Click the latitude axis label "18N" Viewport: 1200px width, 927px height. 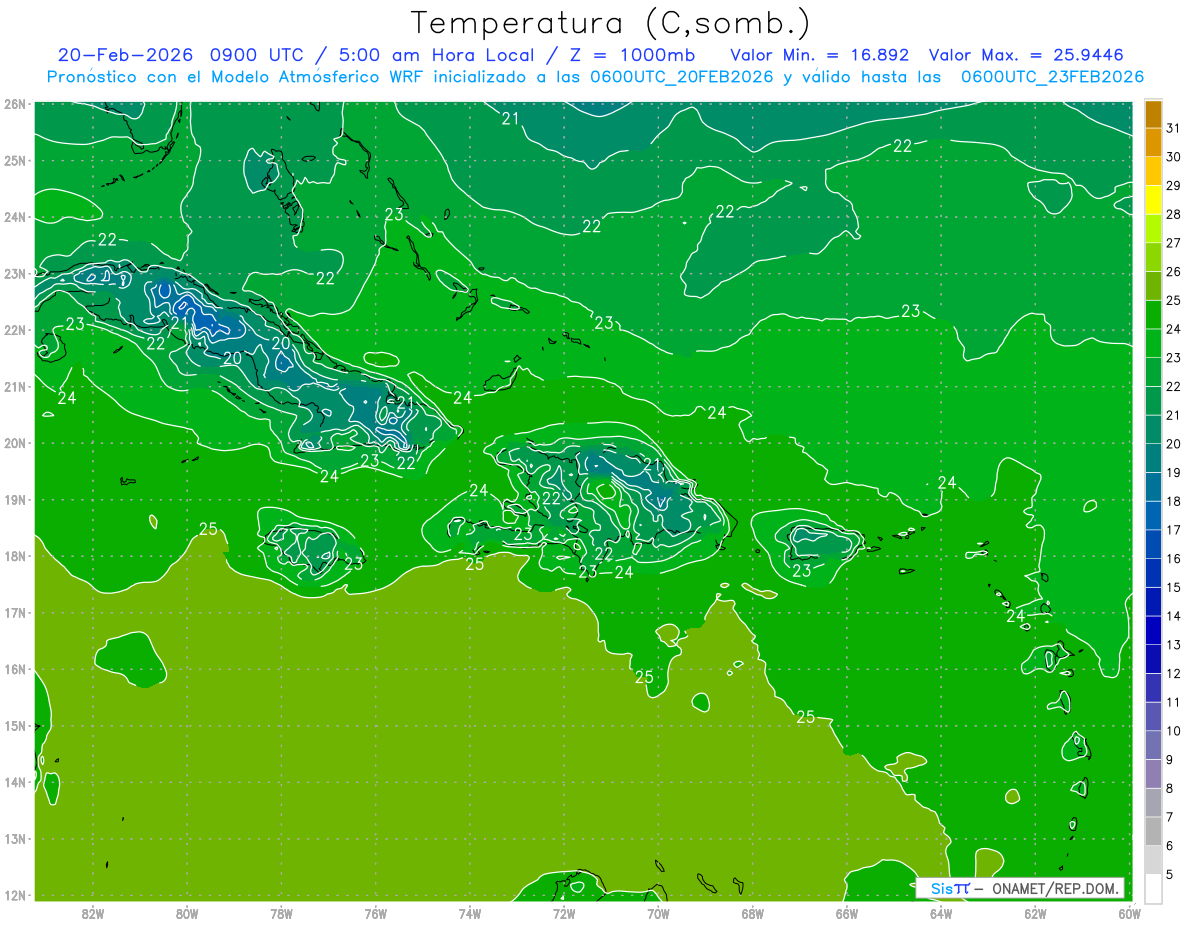tap(15, 556)
